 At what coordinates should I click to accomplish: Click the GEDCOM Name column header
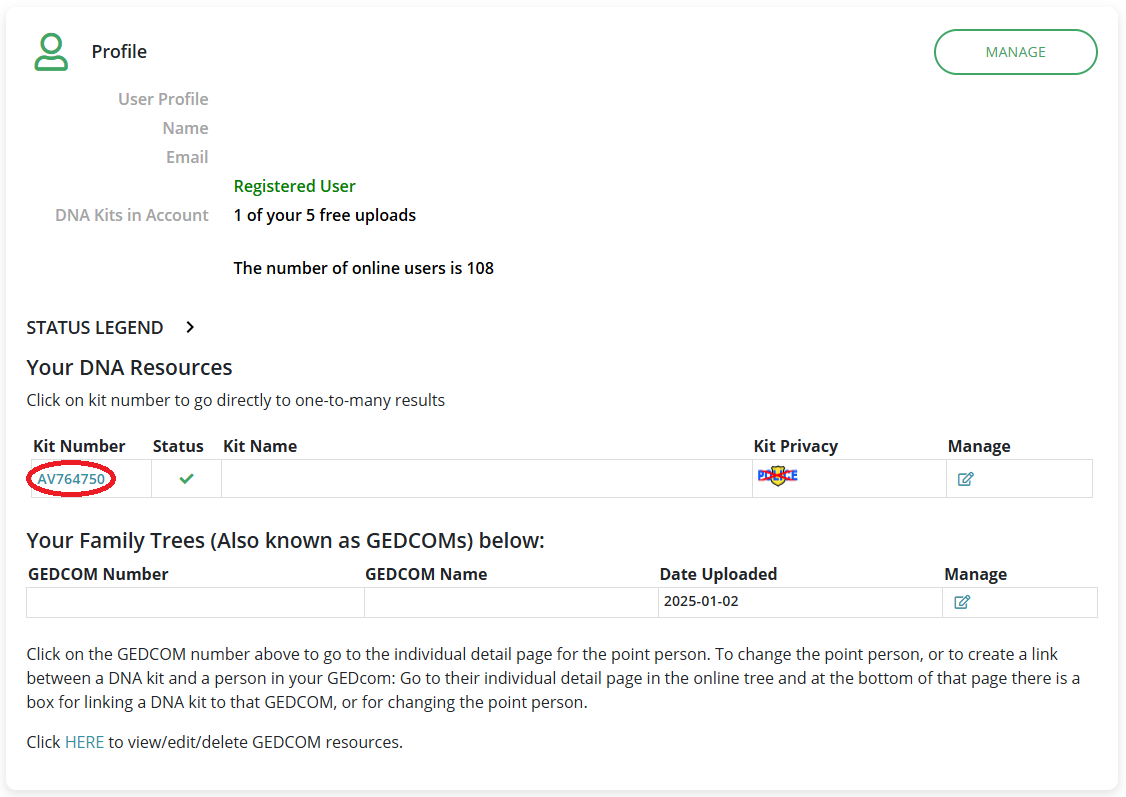[426, 574]
